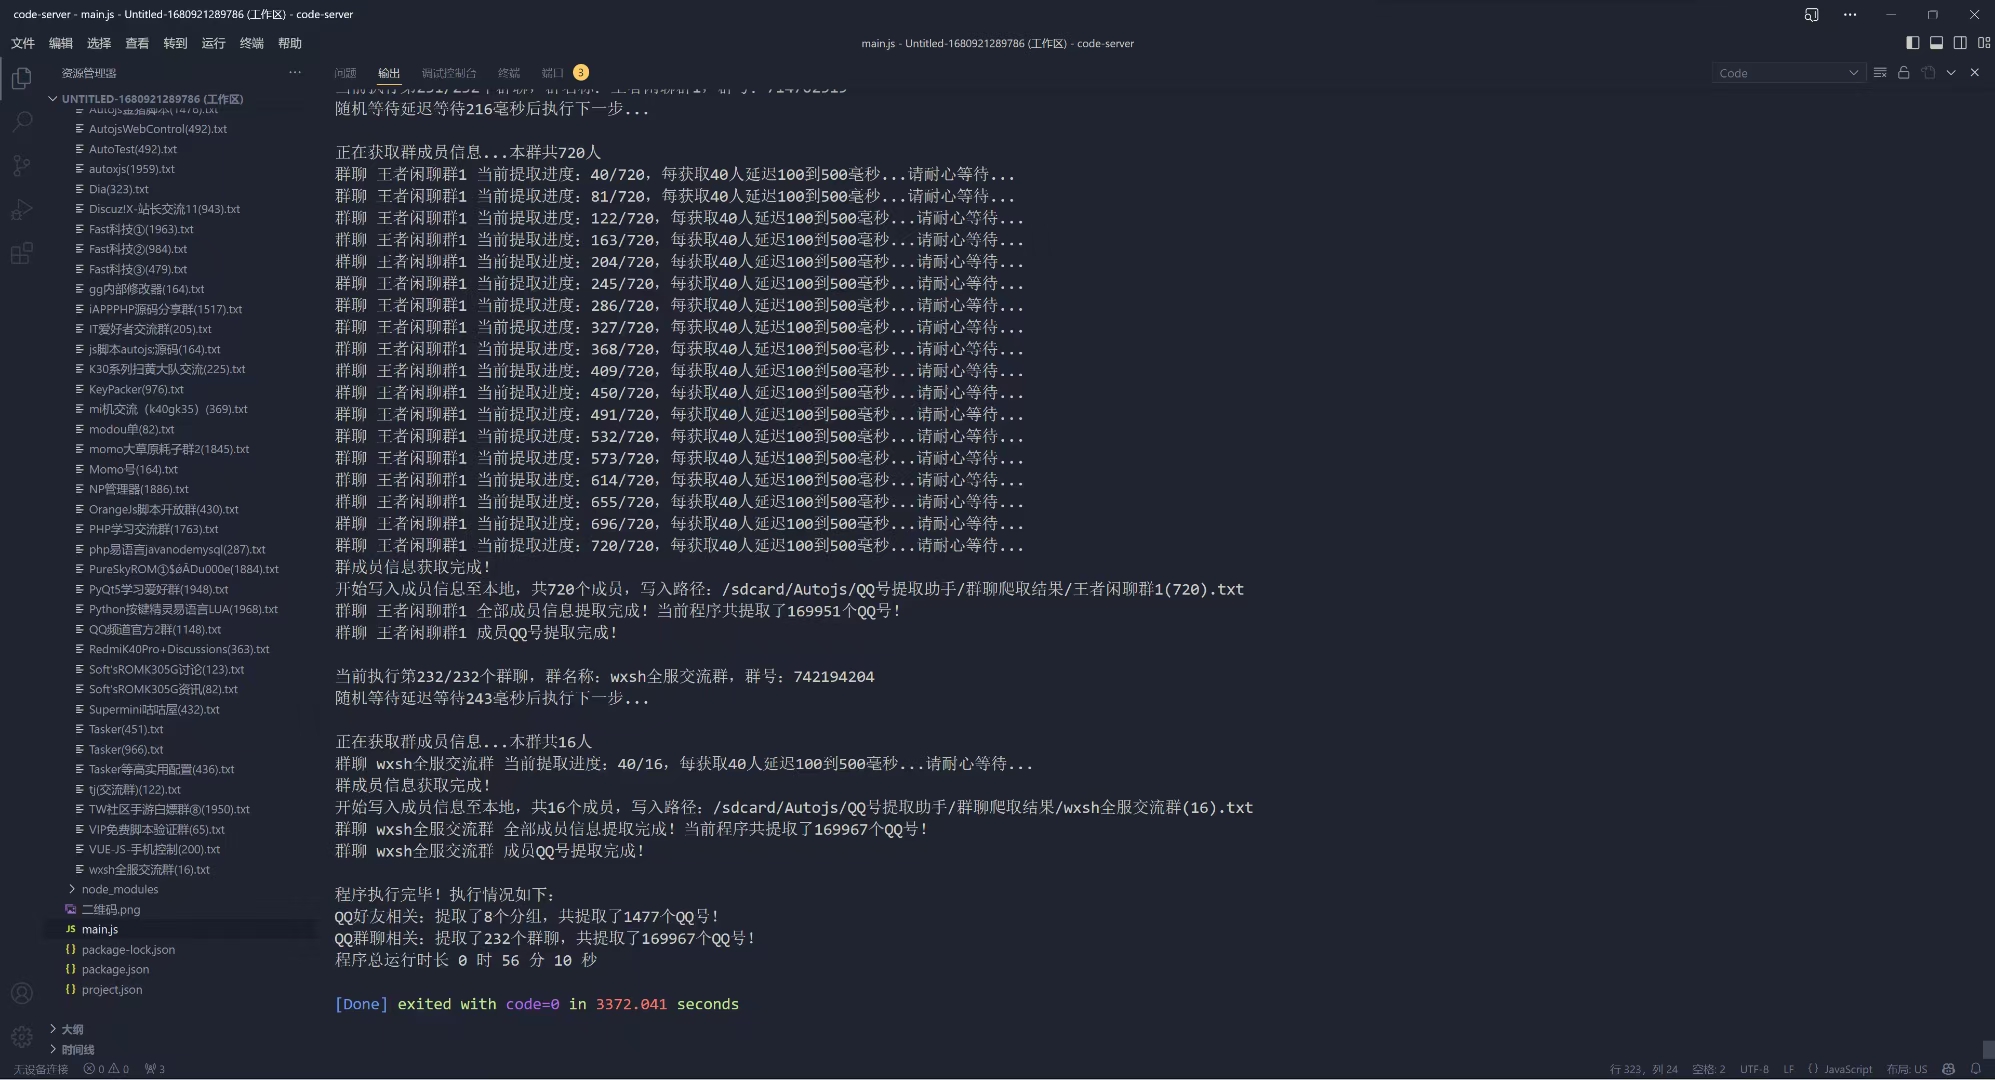Open the Source Control view
1995x1080 pixels.
tap(22, 166)
